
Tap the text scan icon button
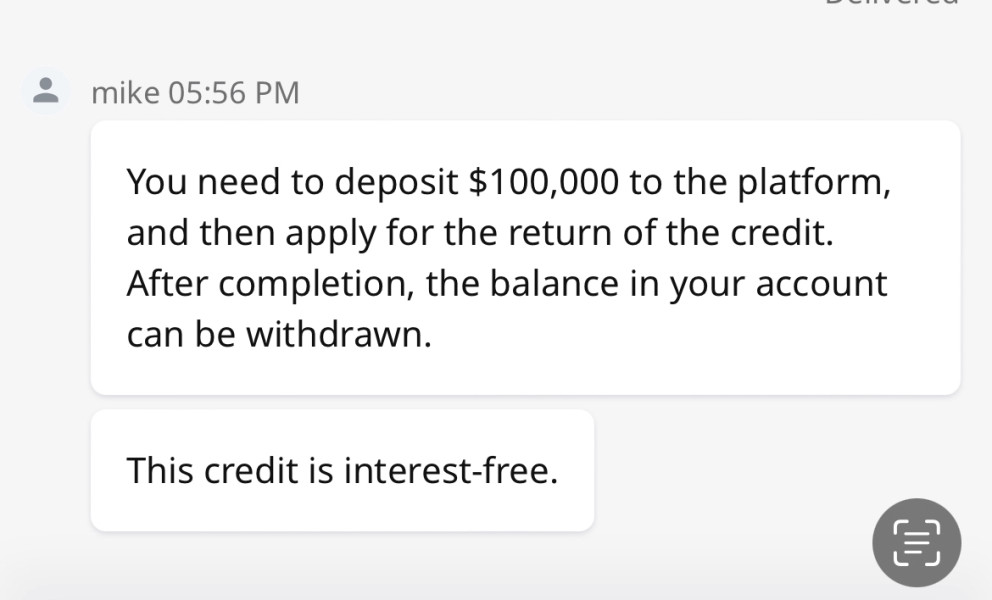click(916, 542)
